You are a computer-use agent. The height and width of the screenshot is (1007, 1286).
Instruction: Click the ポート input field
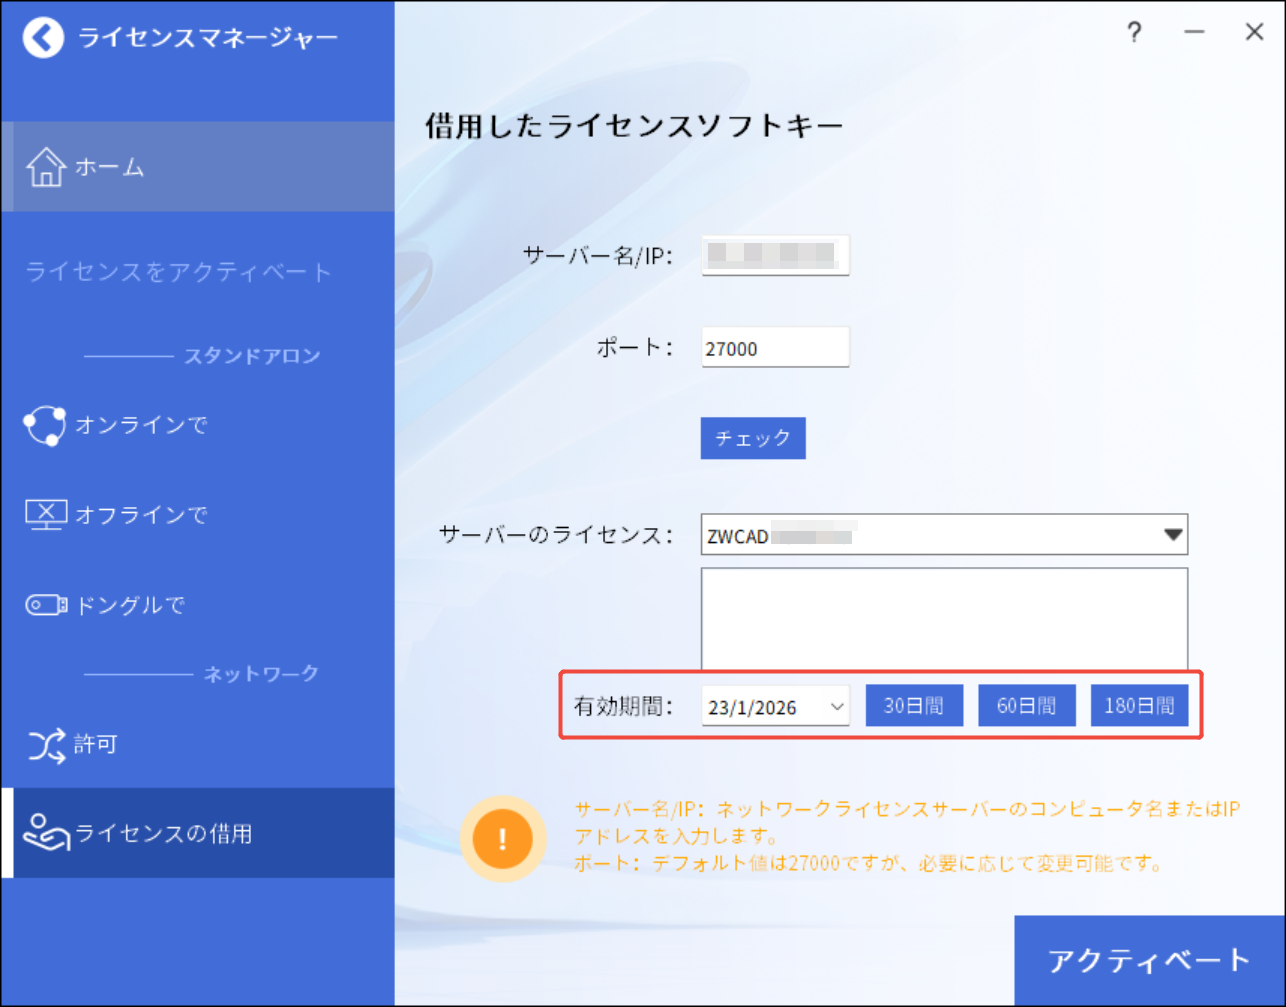tap(775, 347)
